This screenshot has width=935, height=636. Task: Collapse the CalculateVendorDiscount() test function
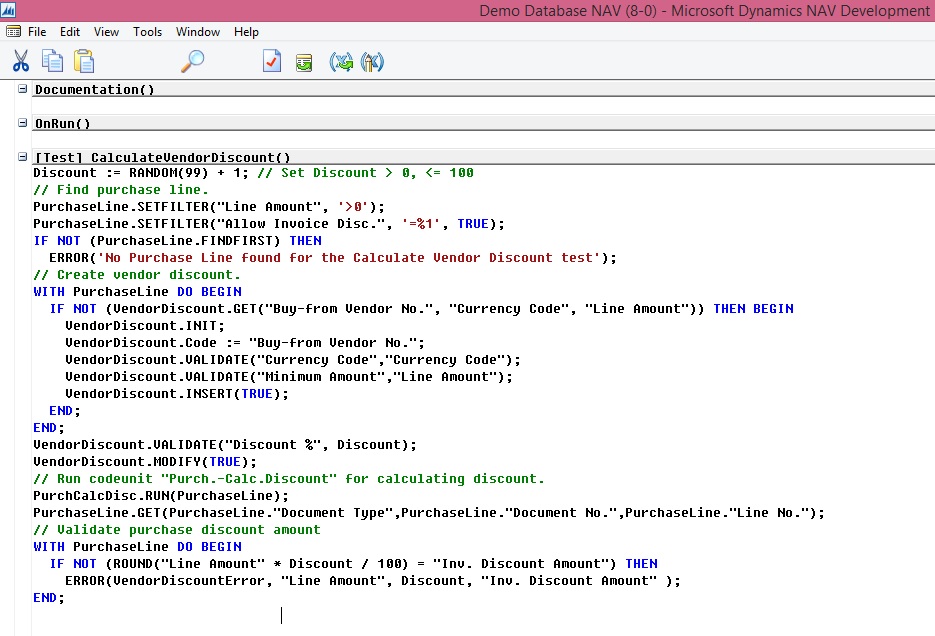(23, 158)
